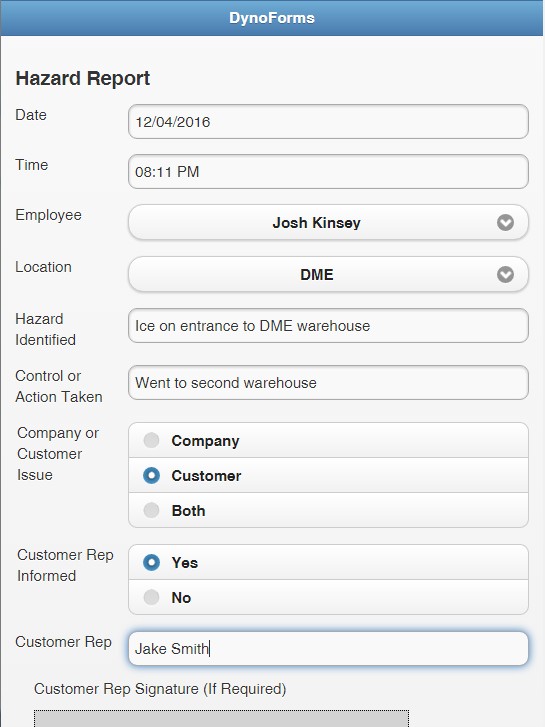Click the Company or Customer Issue label
545x727 pixels.
tap(58, 453)
